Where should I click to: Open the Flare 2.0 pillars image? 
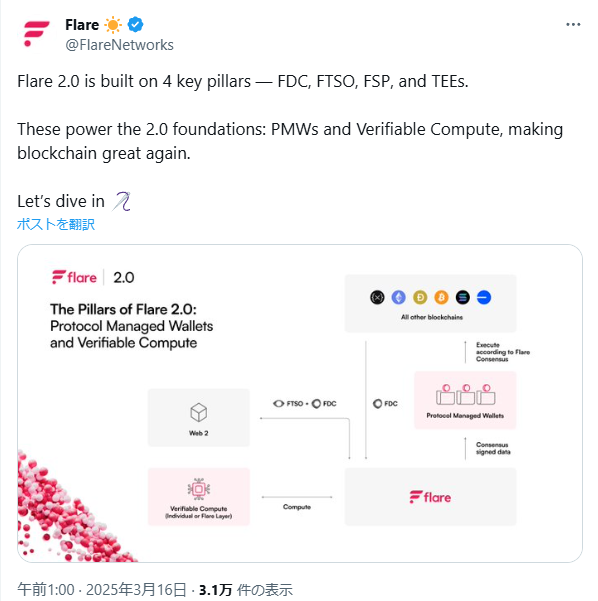[x=300, y=403]
